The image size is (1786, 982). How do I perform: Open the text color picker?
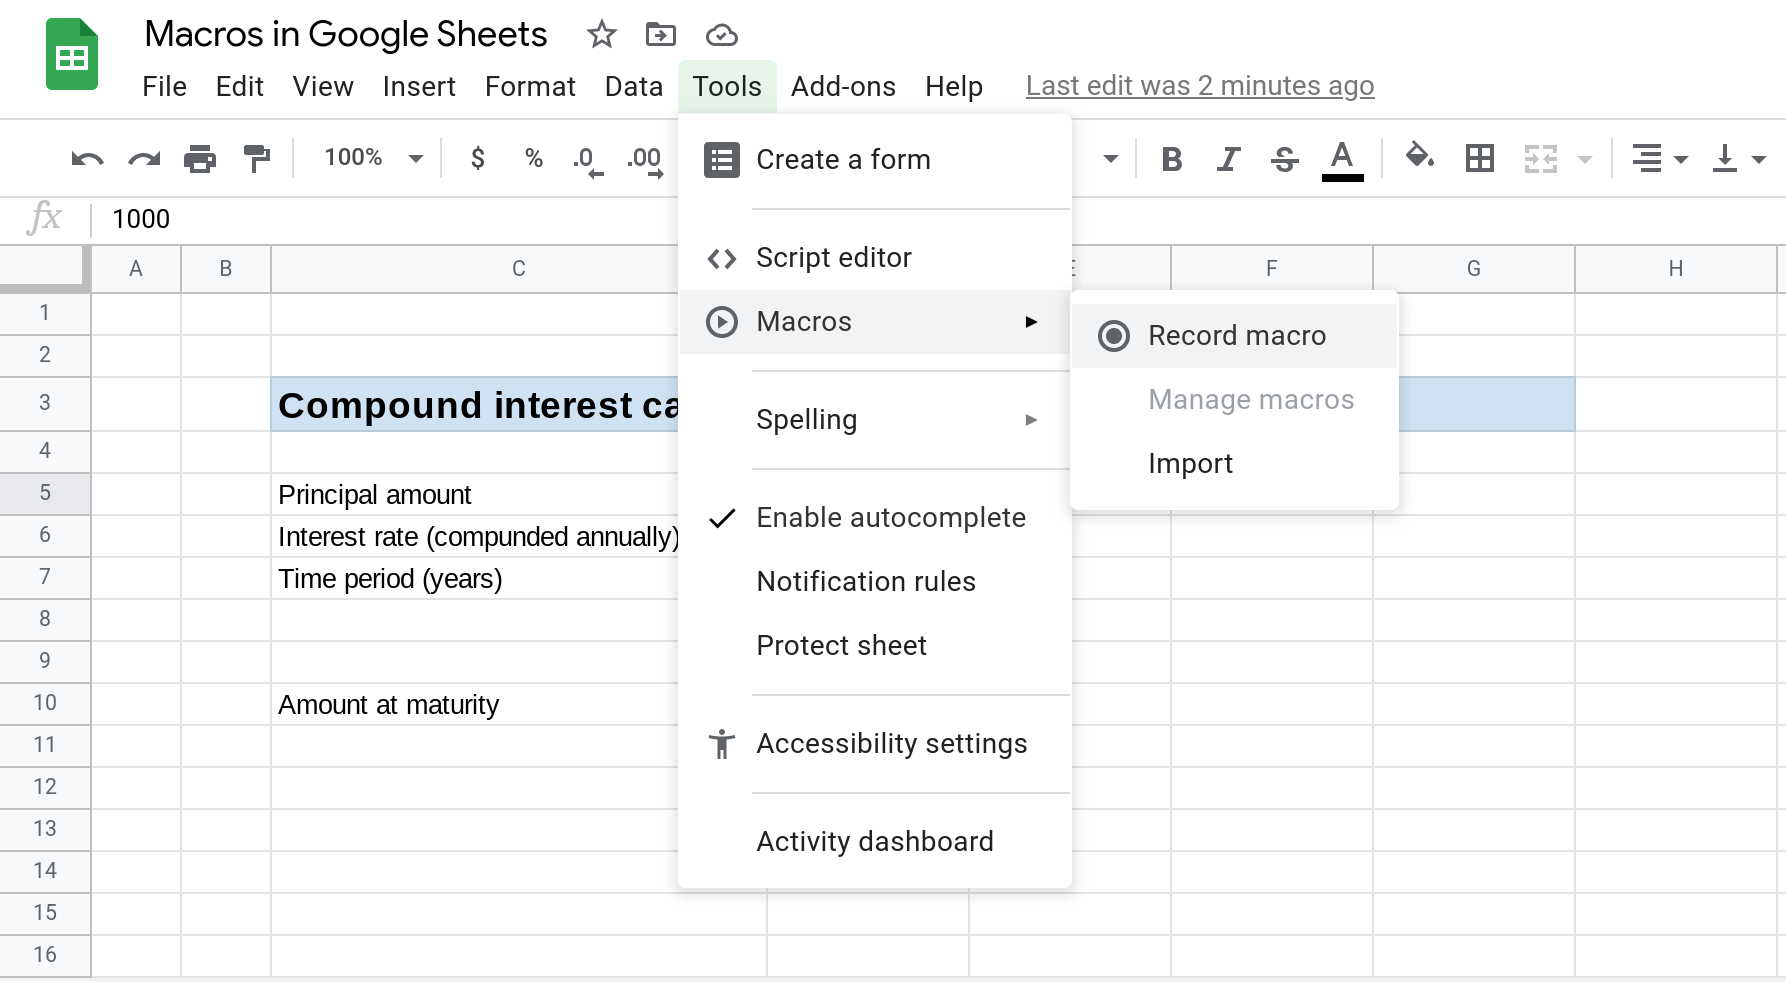1342,160
